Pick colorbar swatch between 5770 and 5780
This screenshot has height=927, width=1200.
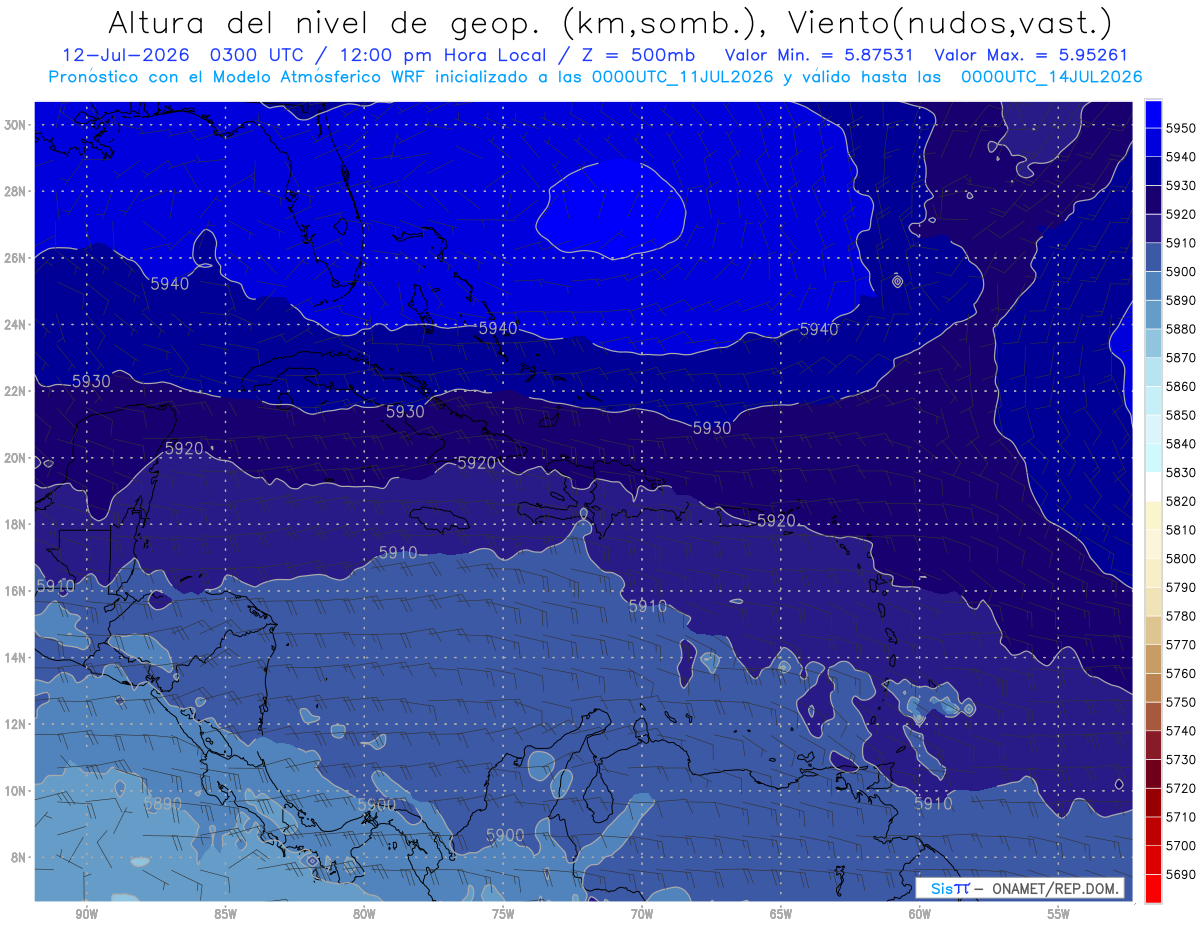click(1153, 631)
